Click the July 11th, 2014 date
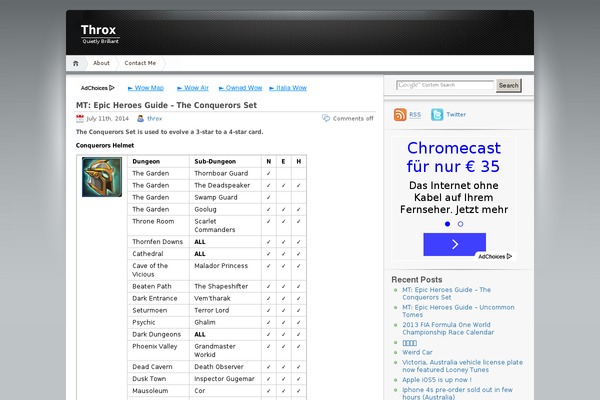Image resolution: width=600 pixels, height=400 pixels. [x=108, y=119]
